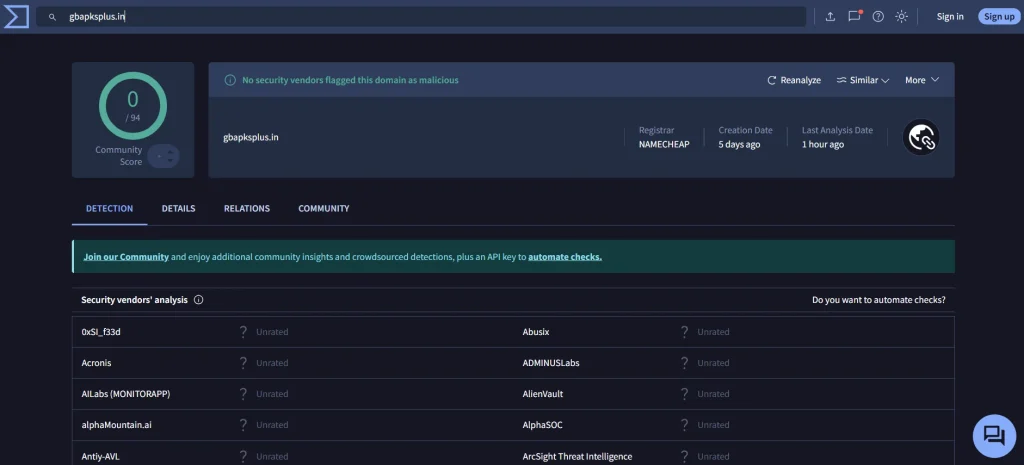
Task: Click the question mark icon for Abusix
Action: click(x=684, y=332)
